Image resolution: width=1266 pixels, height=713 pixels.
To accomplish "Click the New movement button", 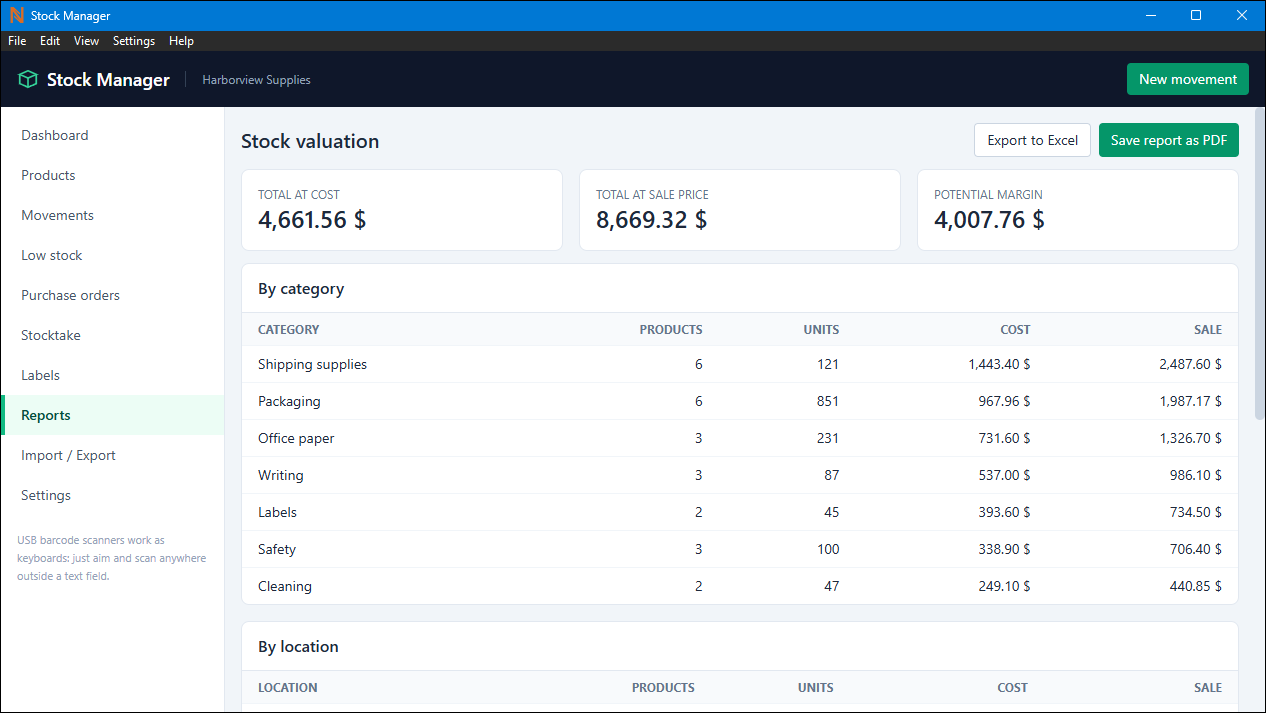I will (x=1188, y=79).
